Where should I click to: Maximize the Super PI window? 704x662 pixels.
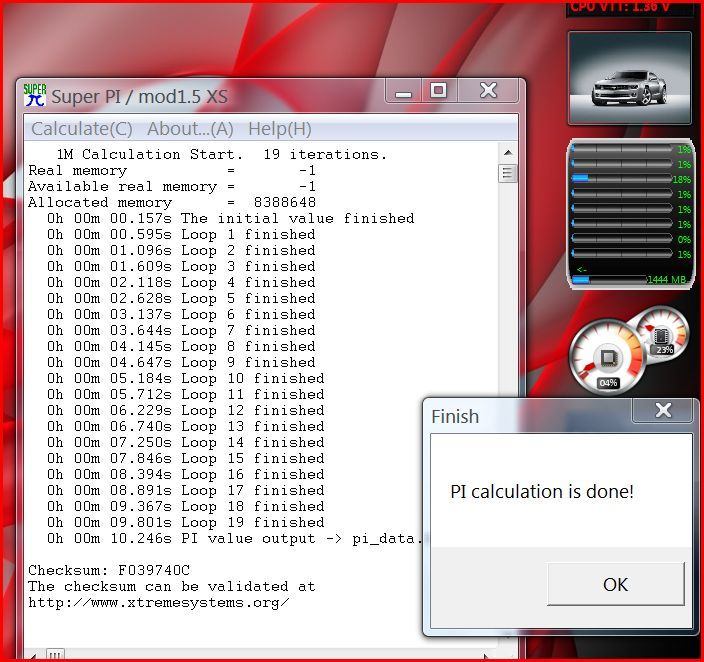tap(439, 91)
